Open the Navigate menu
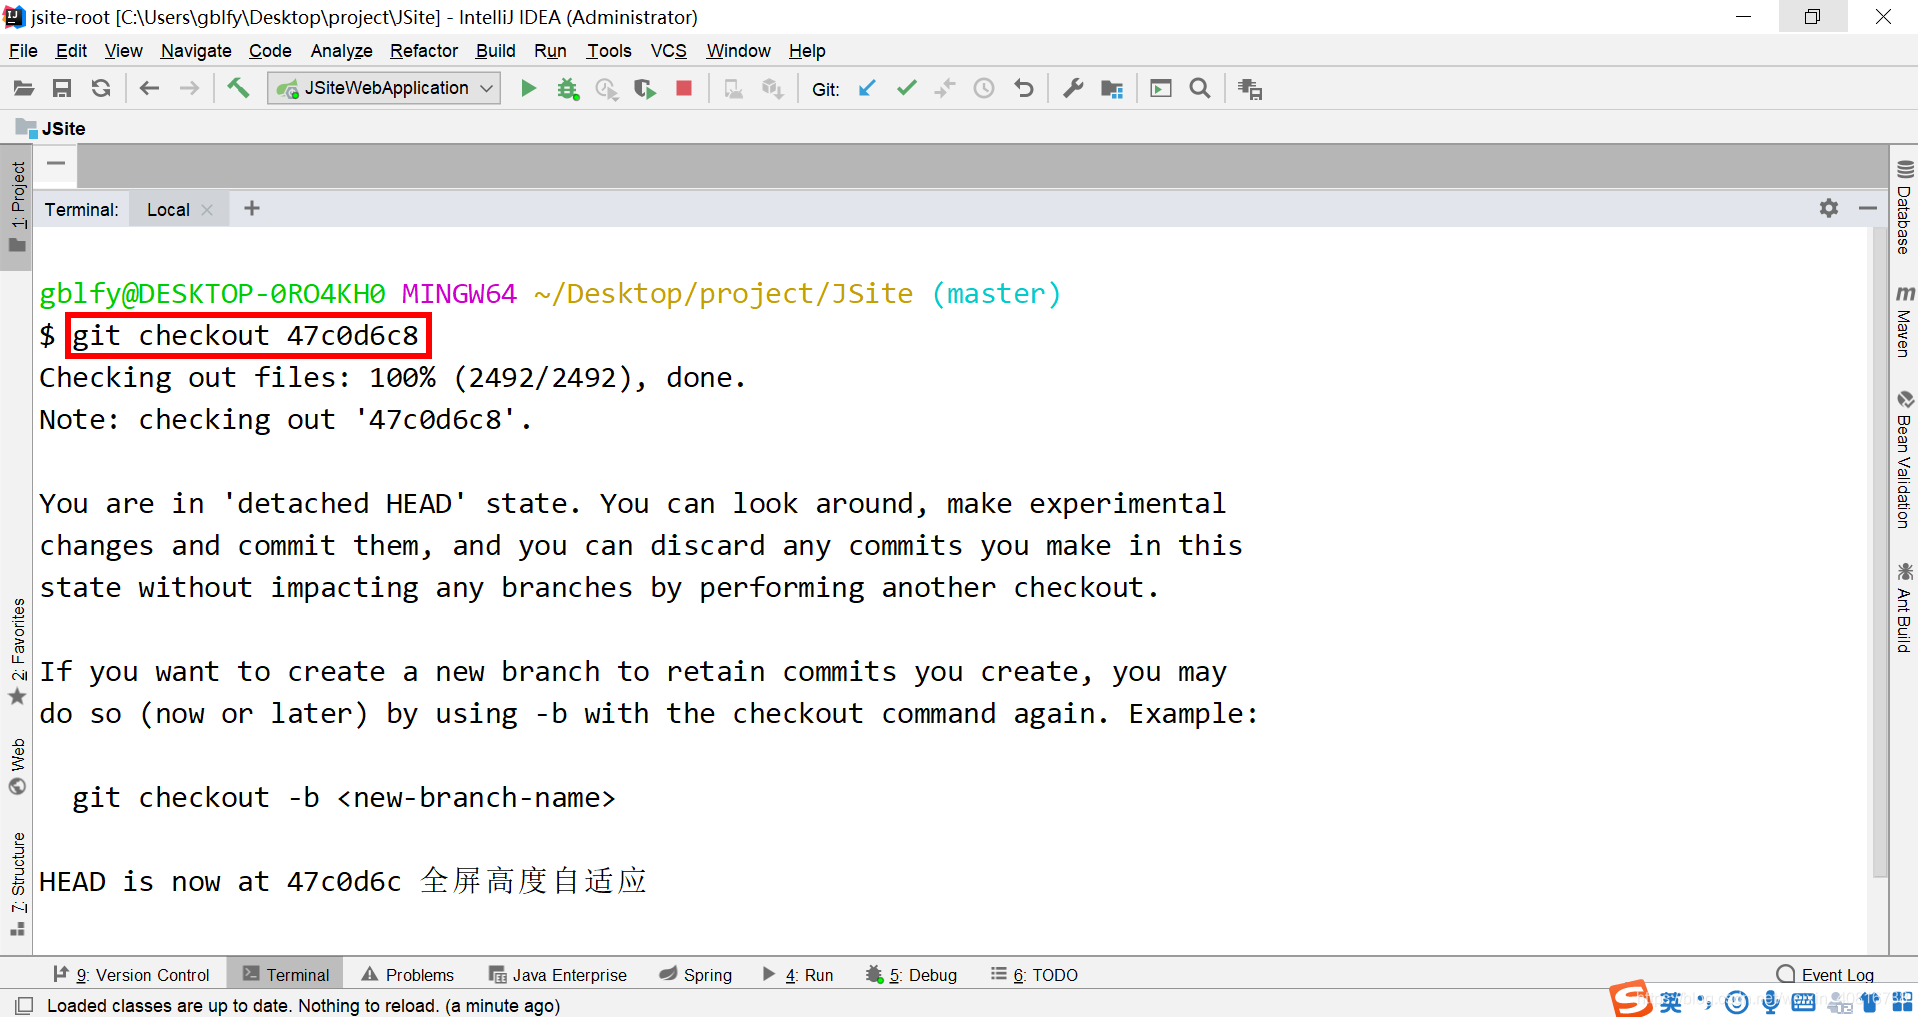This screenshot has height=1017, width=1918. [196, 51]
